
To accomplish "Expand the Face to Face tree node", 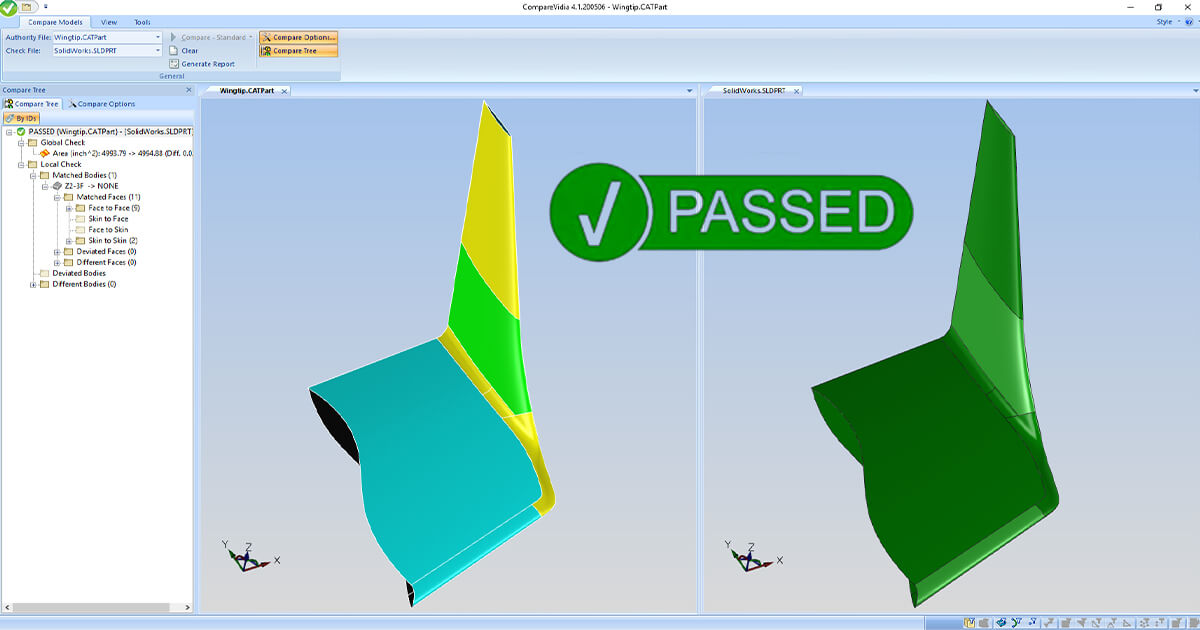I will [x=69, y=208].
